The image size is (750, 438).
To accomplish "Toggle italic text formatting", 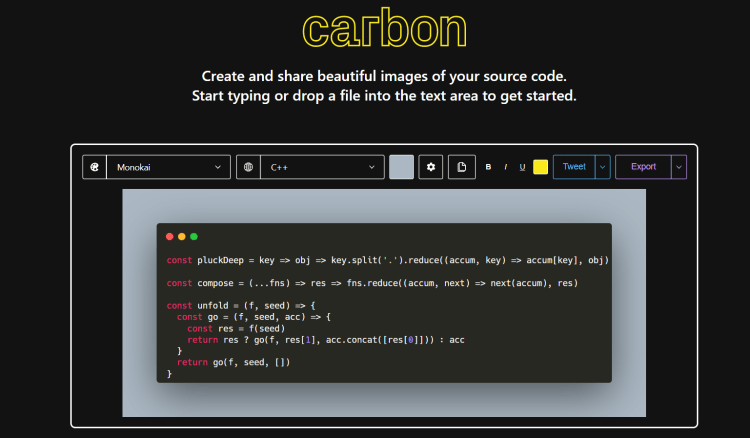I will coord(505,167).
